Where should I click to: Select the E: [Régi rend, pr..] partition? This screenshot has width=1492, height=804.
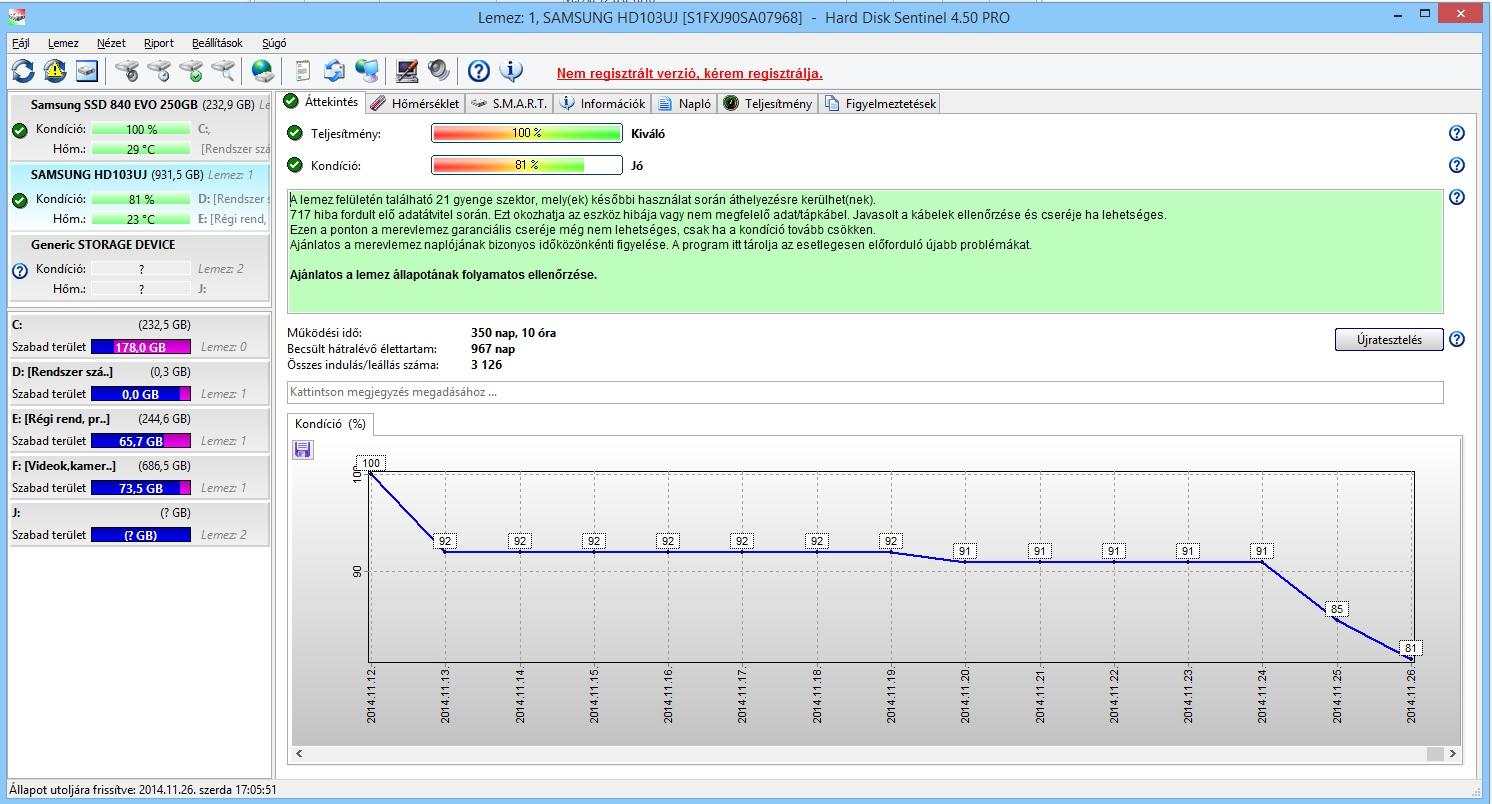[x=139, y=430]
